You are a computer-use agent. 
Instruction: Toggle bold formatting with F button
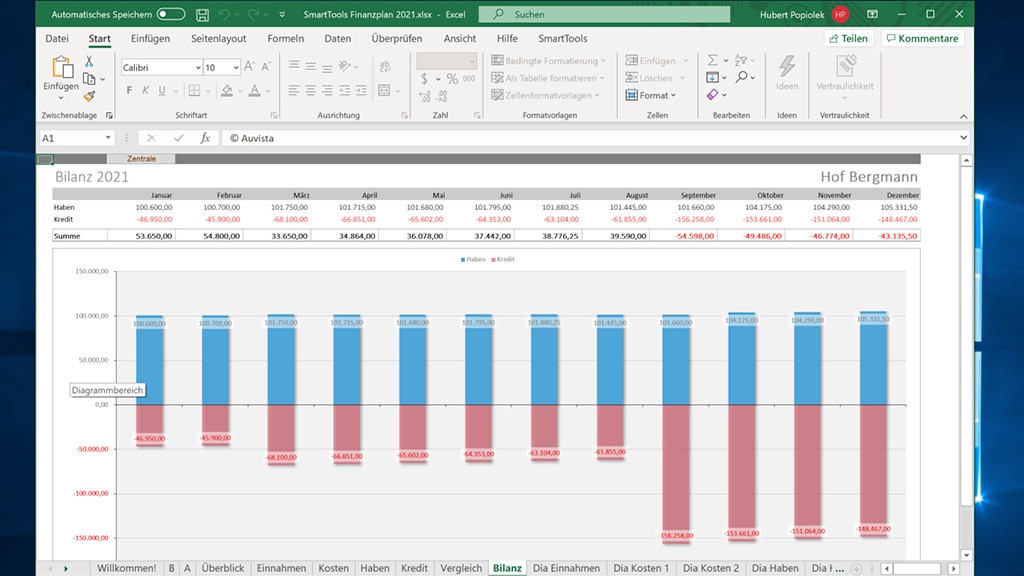pyautogui.click(x=129, y=90)
